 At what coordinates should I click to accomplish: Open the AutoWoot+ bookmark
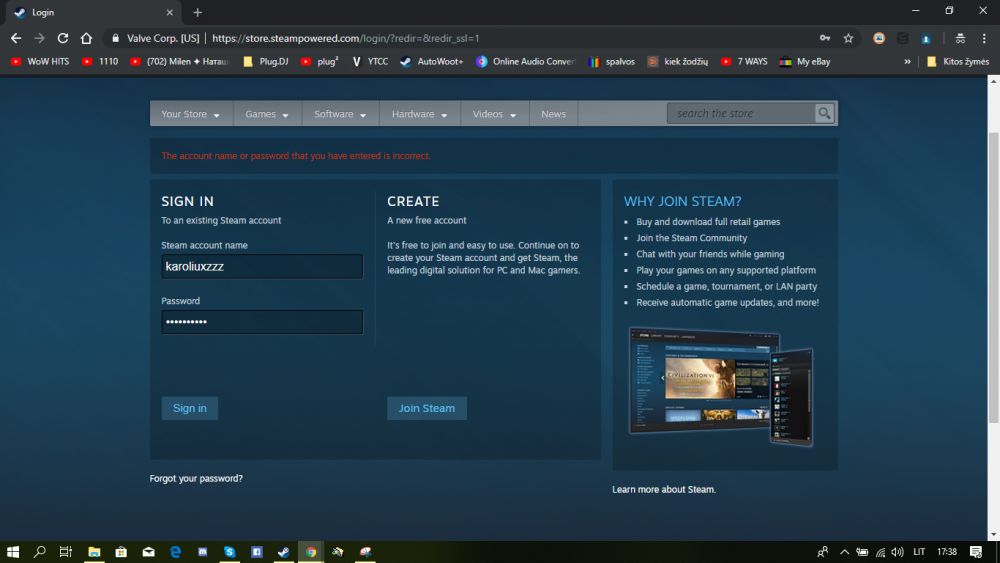click(x=432, y=62)
